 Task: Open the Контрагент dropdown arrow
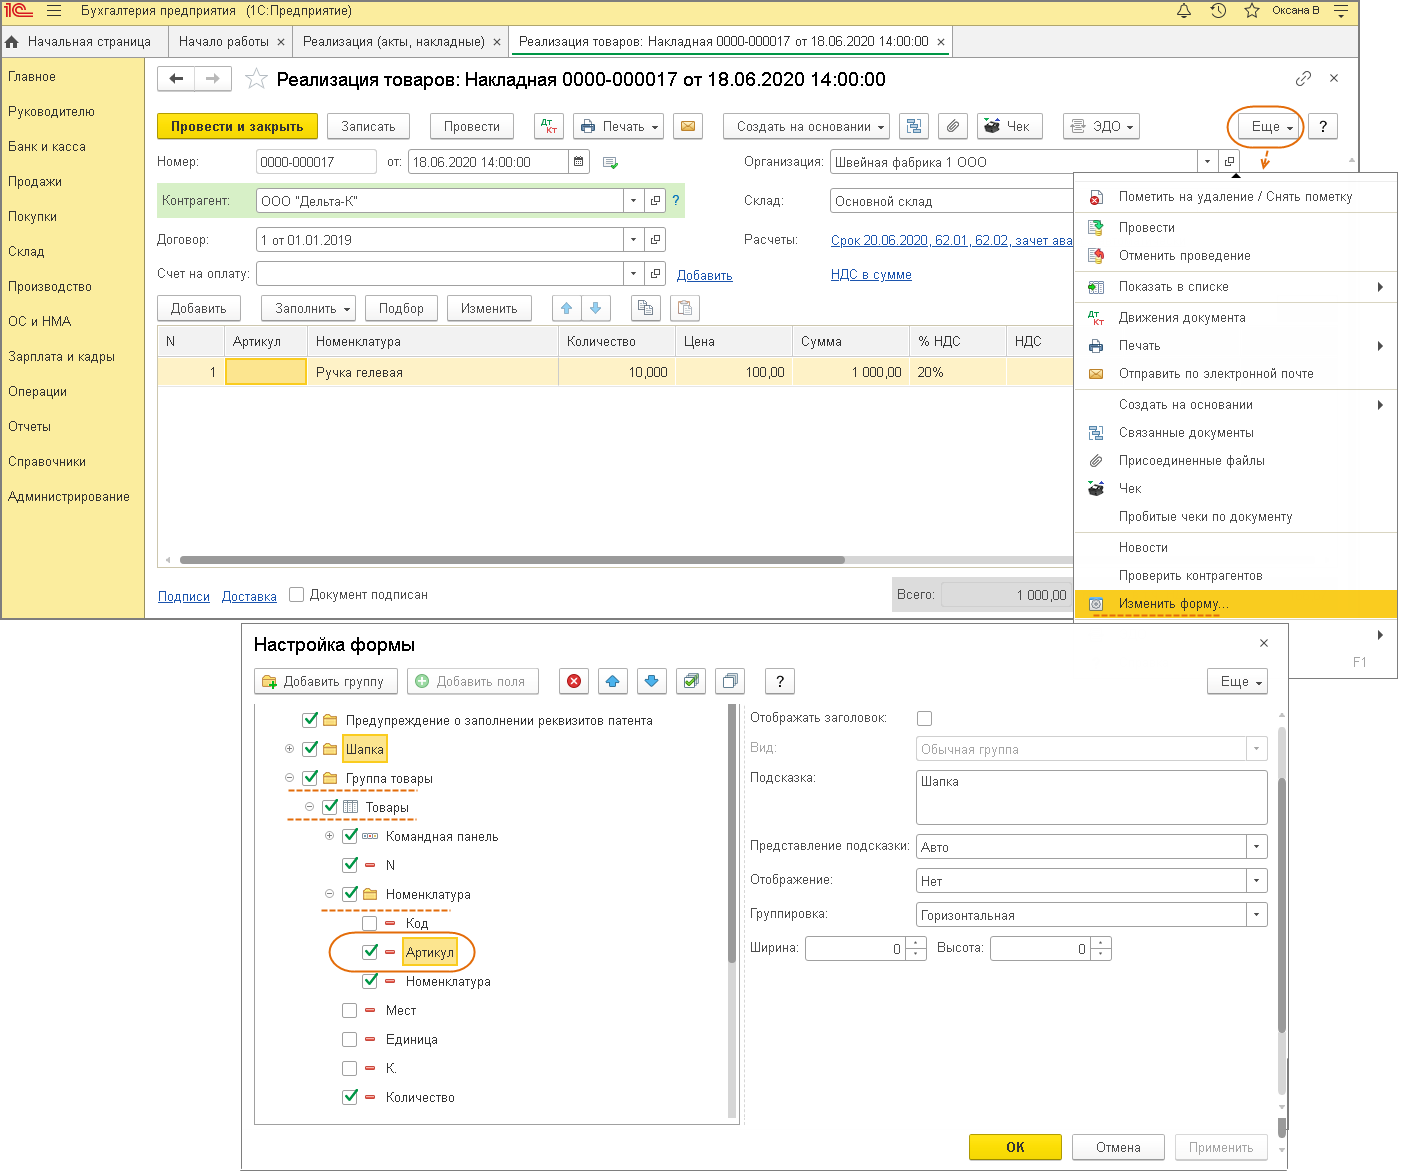click(634, 201)
